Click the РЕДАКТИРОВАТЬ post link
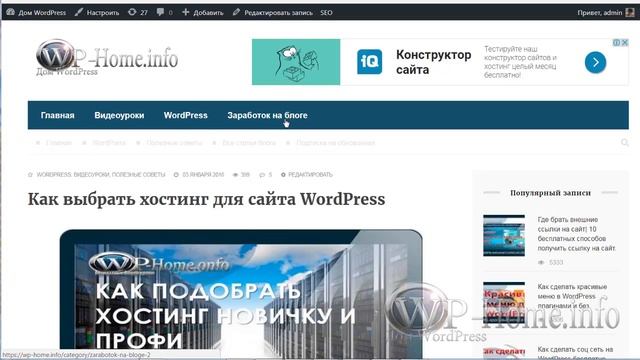 tap(310, 175)
